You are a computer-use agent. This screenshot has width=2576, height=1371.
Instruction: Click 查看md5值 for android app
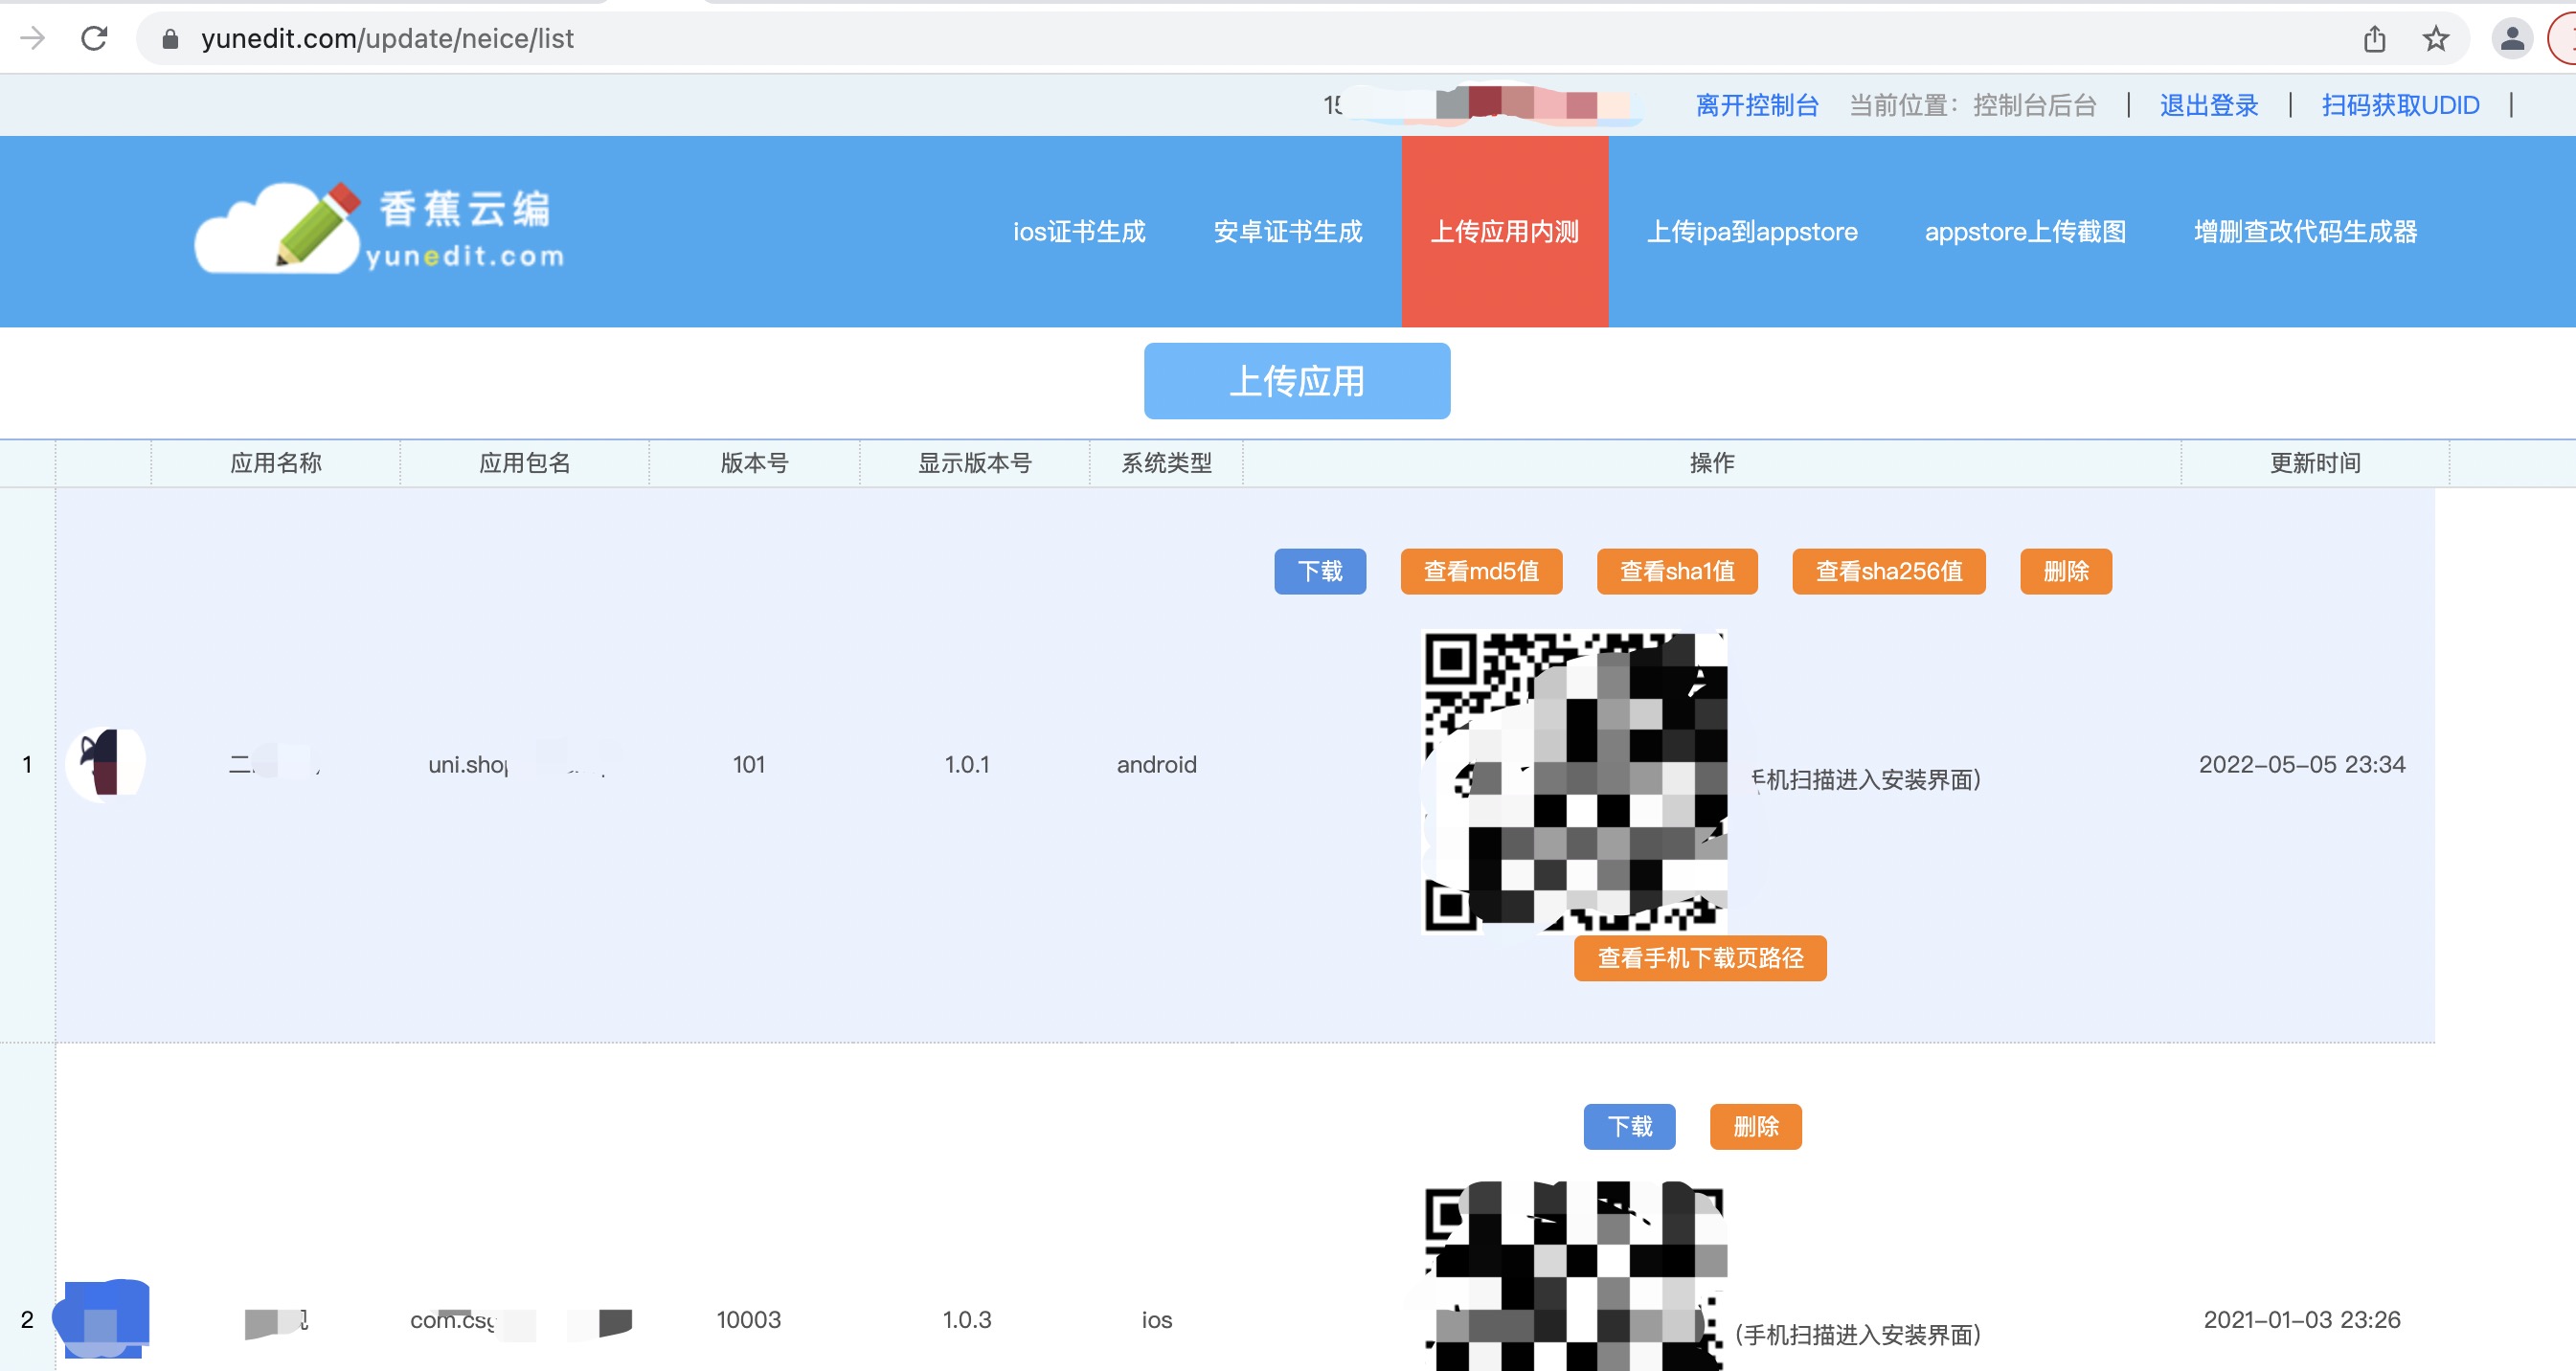1481,571
